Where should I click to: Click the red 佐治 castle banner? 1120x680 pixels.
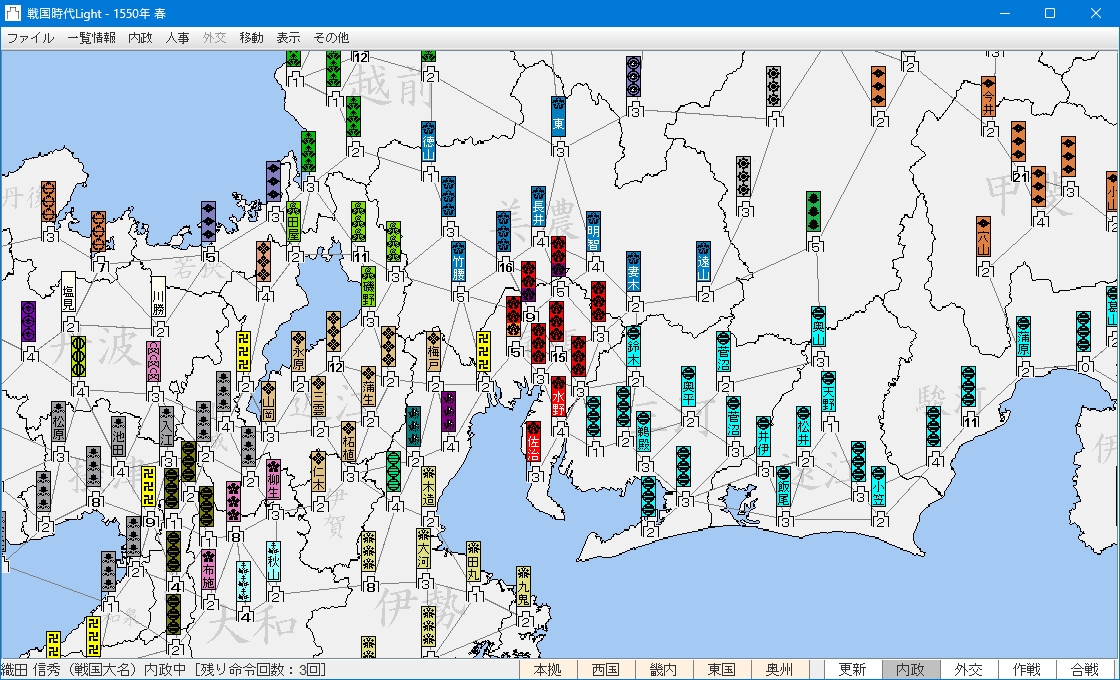[x=533, y=441]
